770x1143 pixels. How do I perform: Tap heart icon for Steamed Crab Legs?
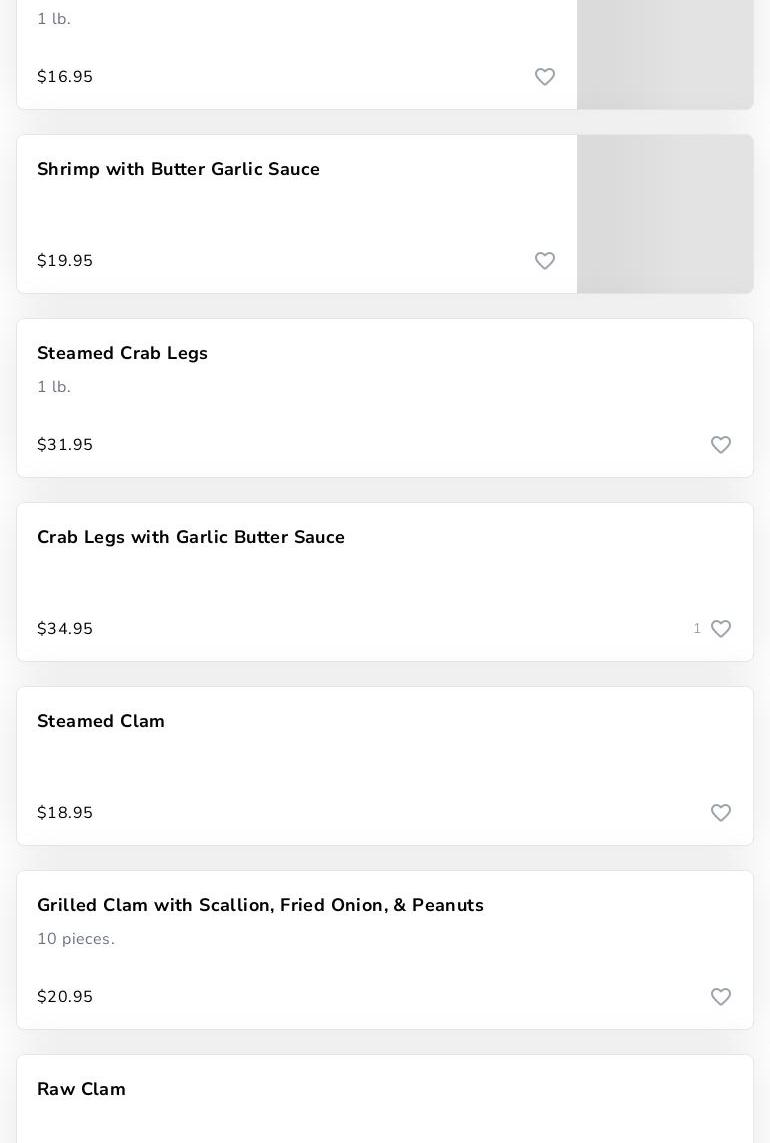pos(721,445)
